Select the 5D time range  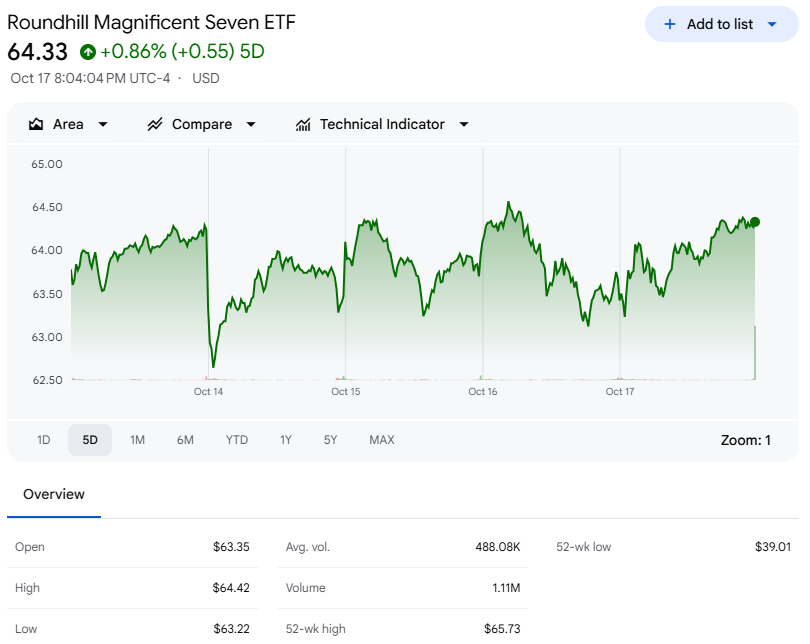(x=90, y=440)
